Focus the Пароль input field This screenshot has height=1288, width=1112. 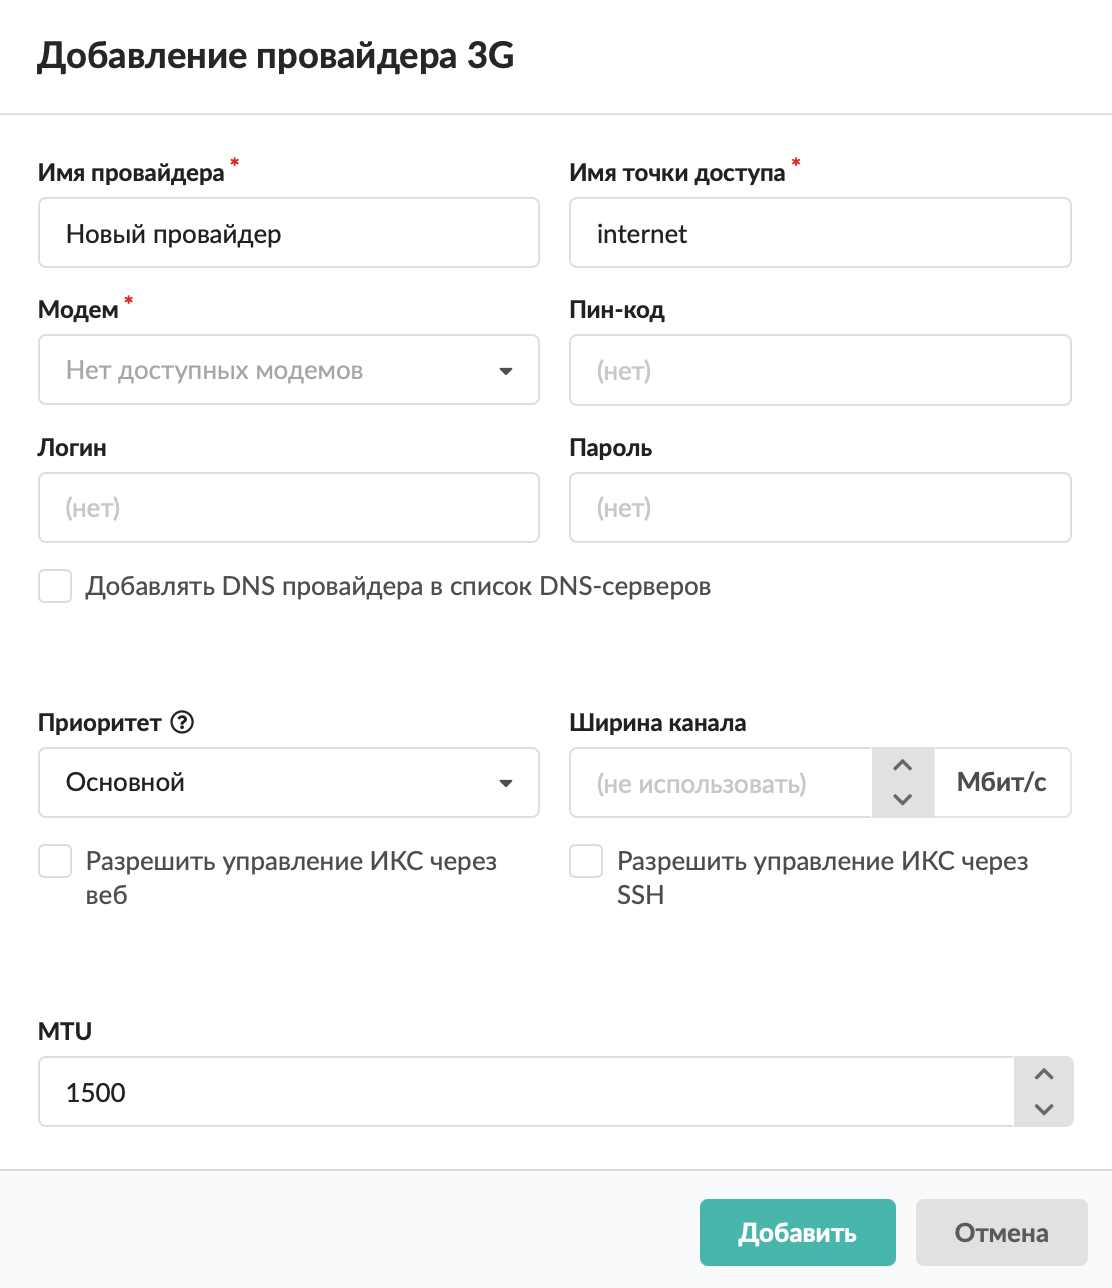tap(820, 508)
